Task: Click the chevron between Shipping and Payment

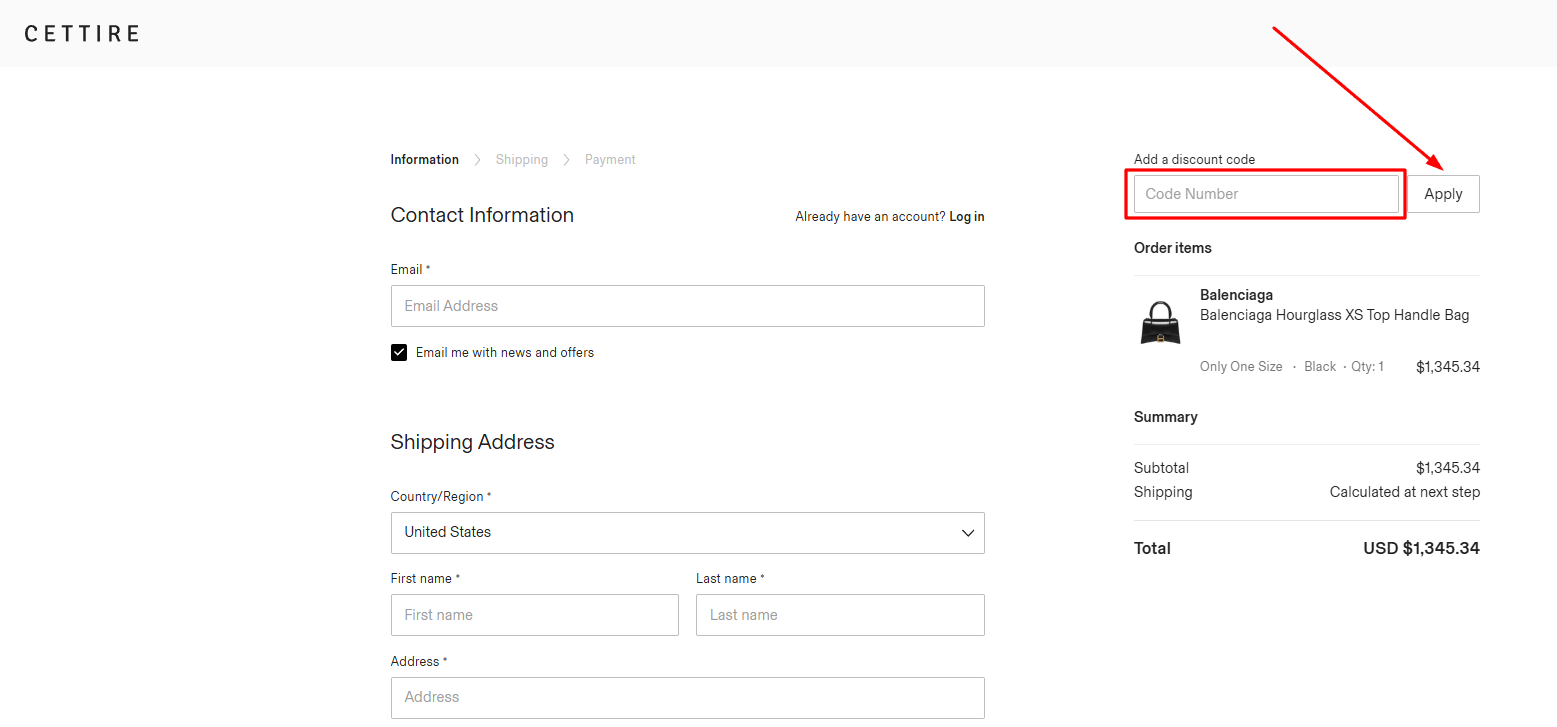Action: pyautogui.click(x=566, y=159)
